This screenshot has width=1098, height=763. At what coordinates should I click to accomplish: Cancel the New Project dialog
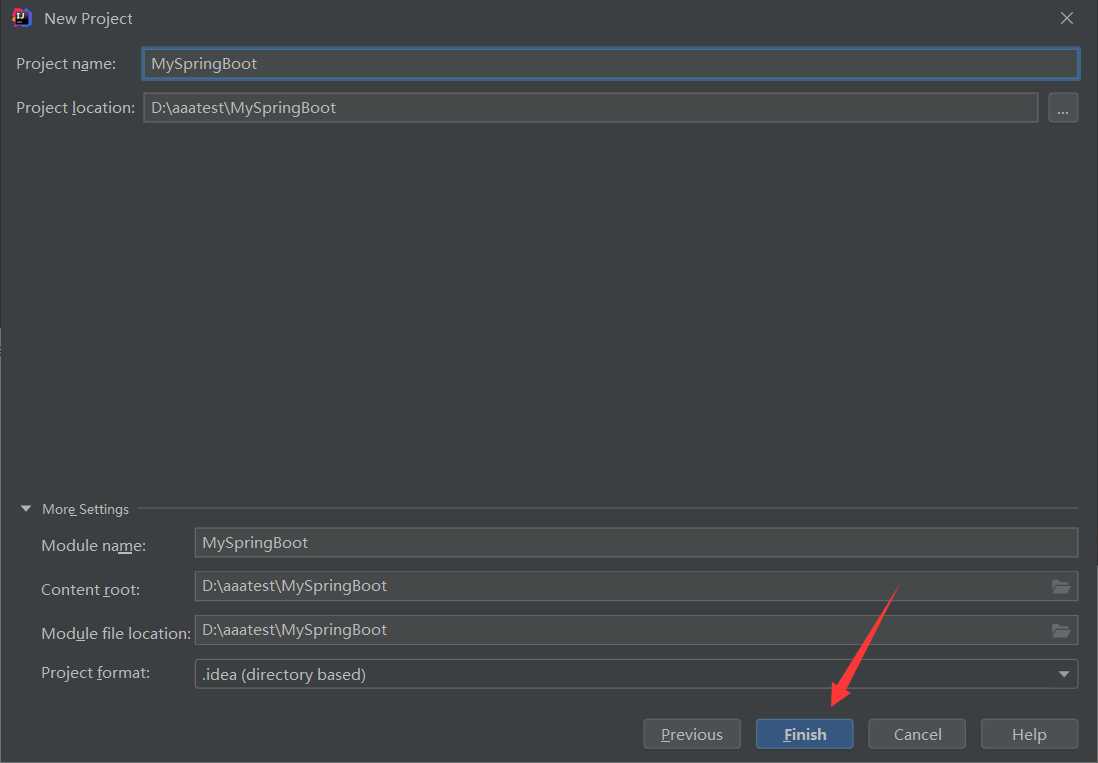pos(917,734)
